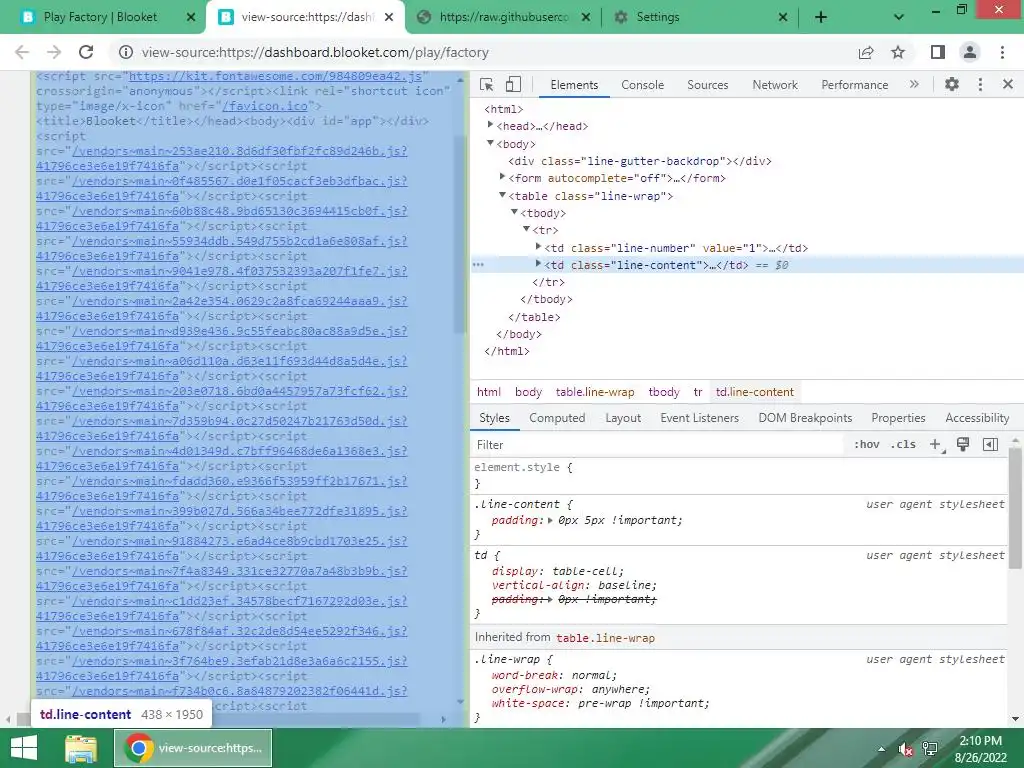Viewport: 1024px width, 768px height.
Task: Show more DevTools tabs chevron
Action: [914, 84]
